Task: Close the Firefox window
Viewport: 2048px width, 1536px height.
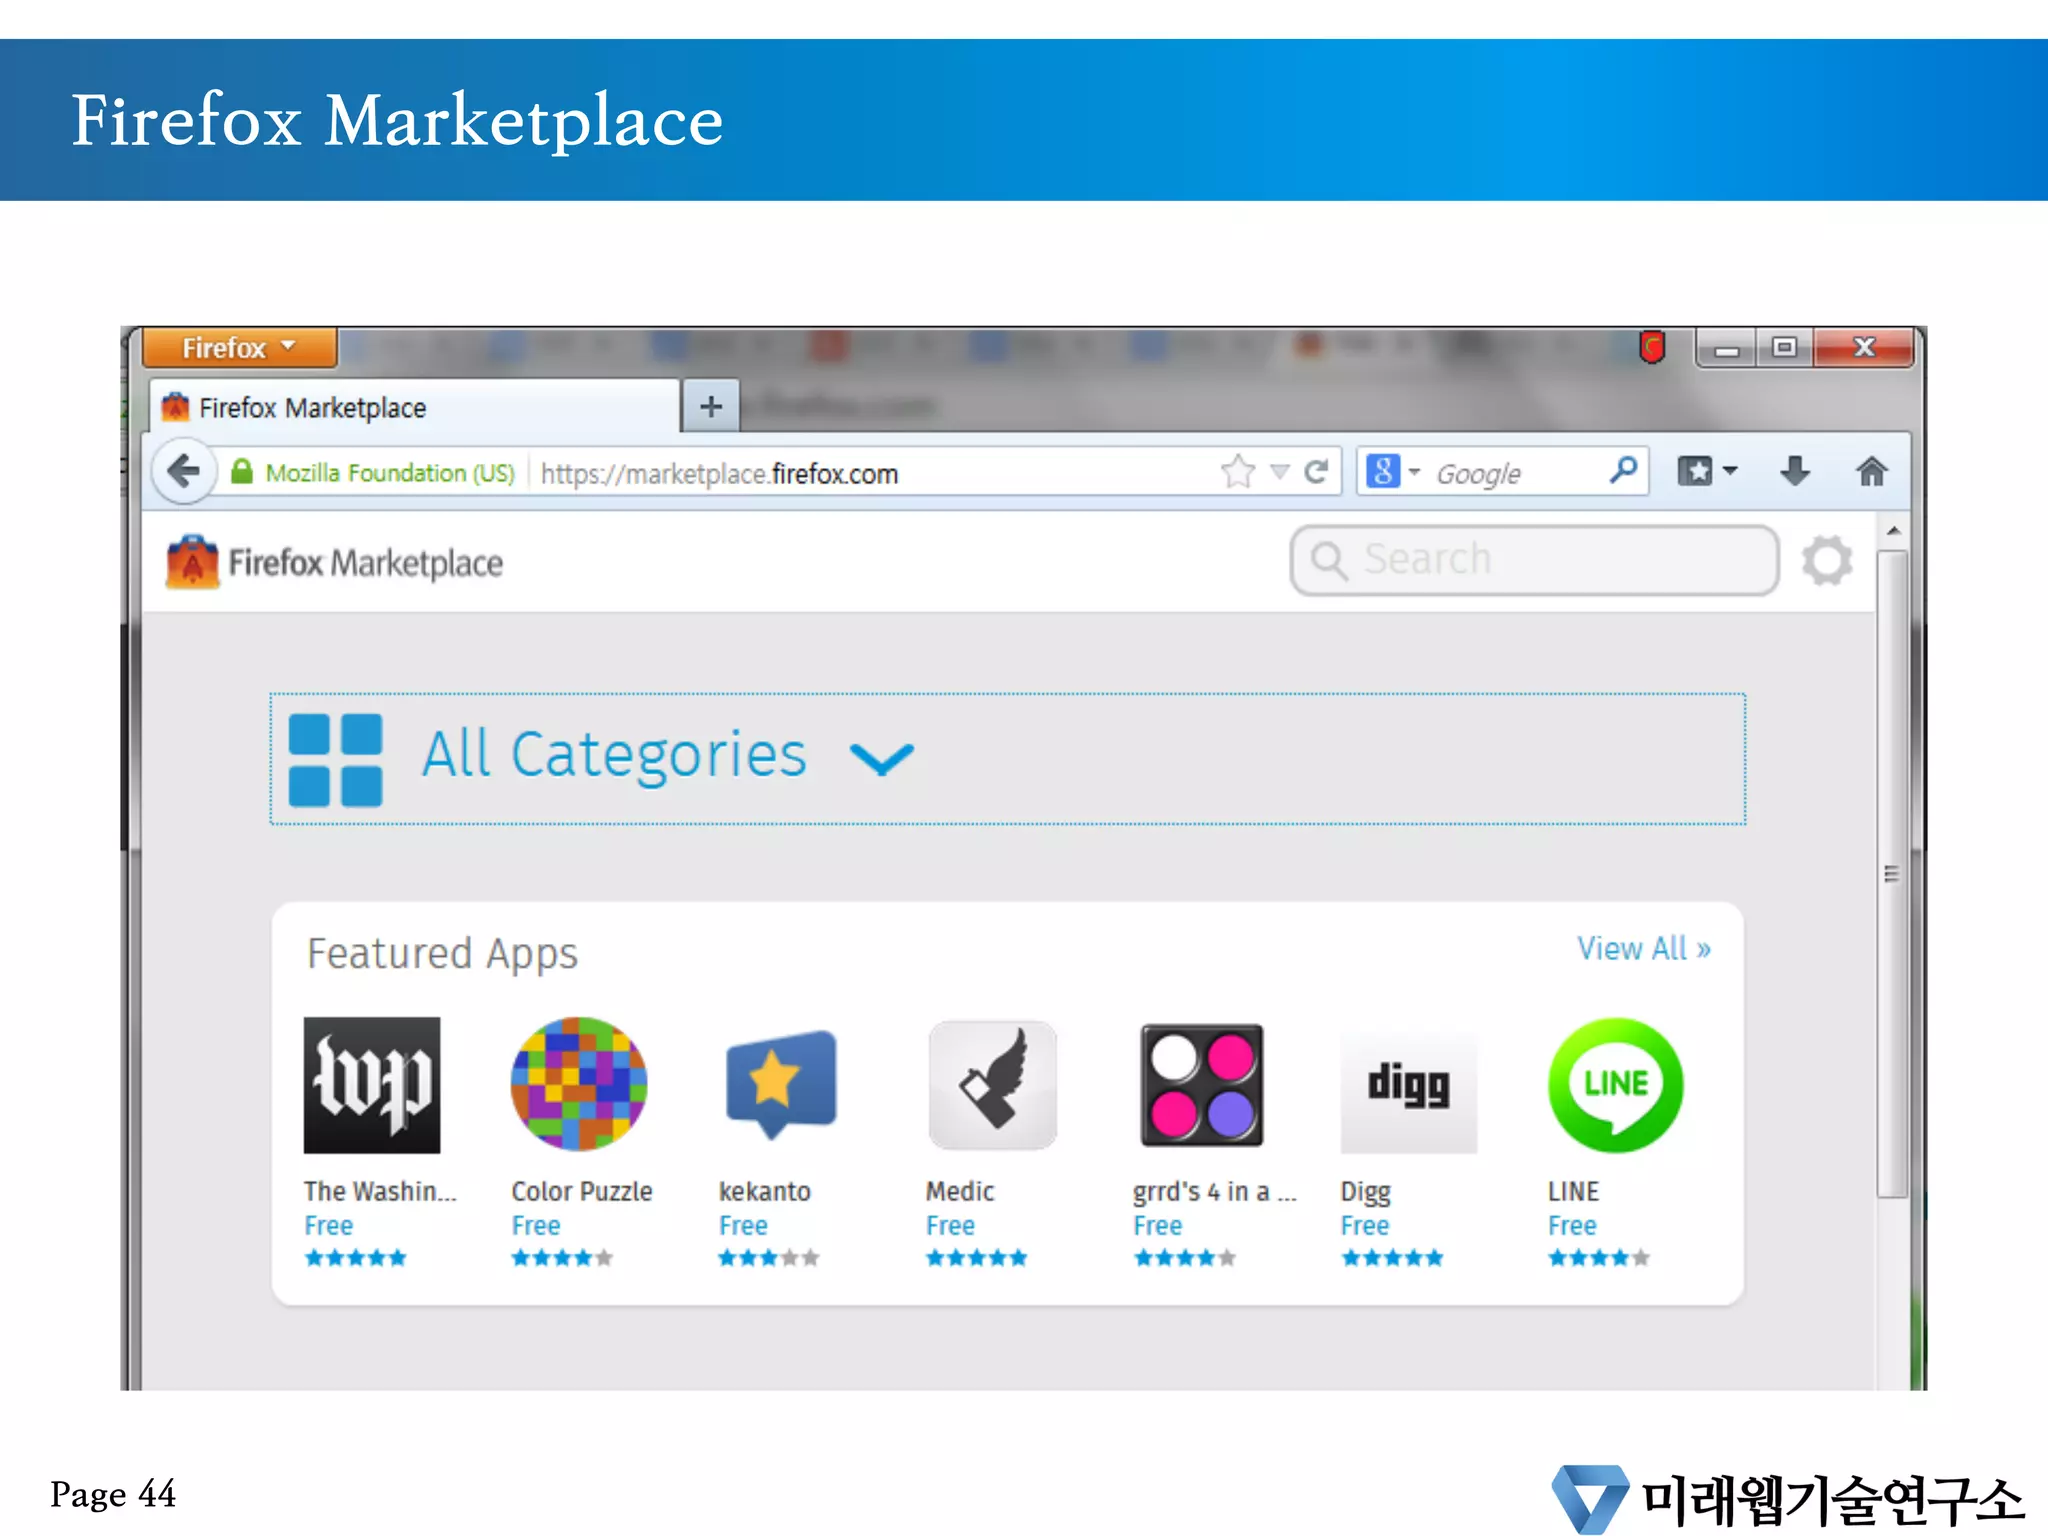Action: click(x=1863, y=347)
